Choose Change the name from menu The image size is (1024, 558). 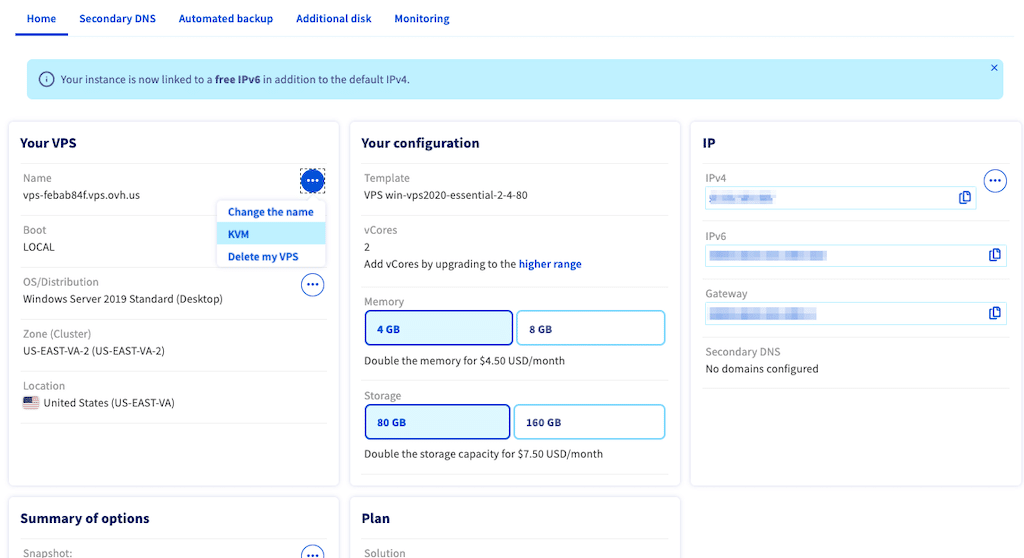coord(271,212)
